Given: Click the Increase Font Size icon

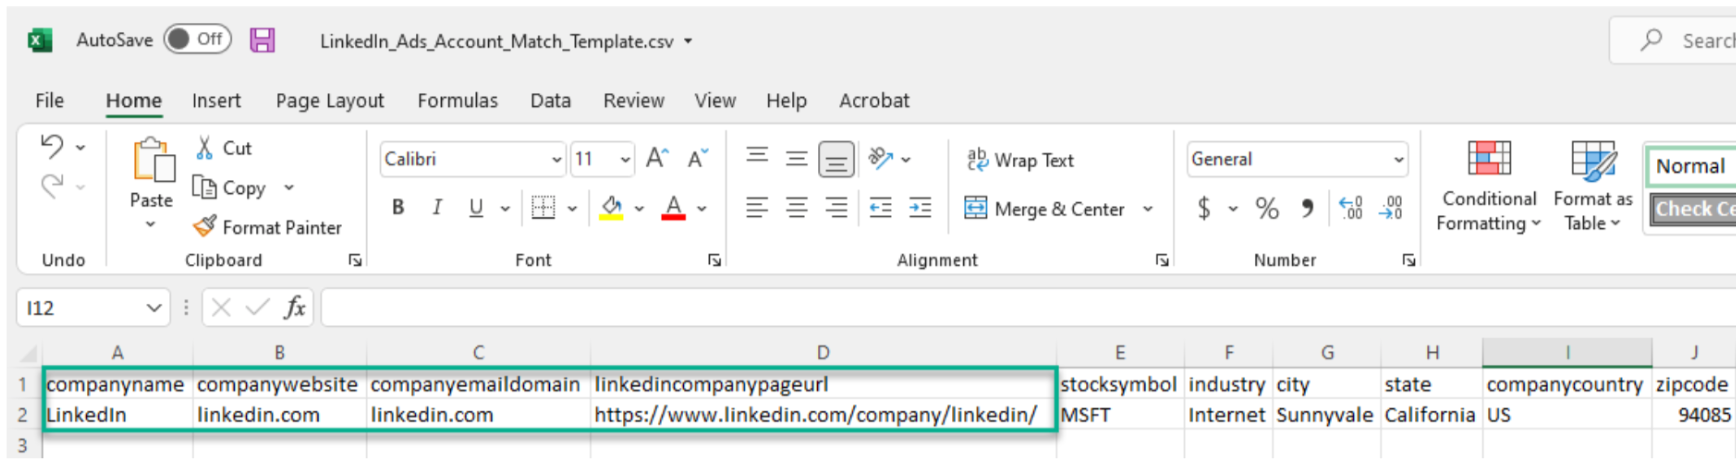Looking at the screenshot, I should tap(656, 158).
